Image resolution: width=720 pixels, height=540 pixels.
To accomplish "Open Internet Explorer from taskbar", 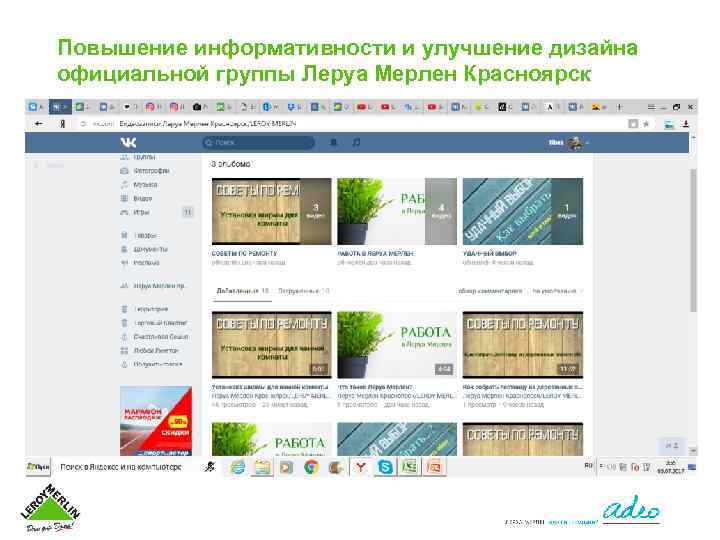I will (238, 467).
